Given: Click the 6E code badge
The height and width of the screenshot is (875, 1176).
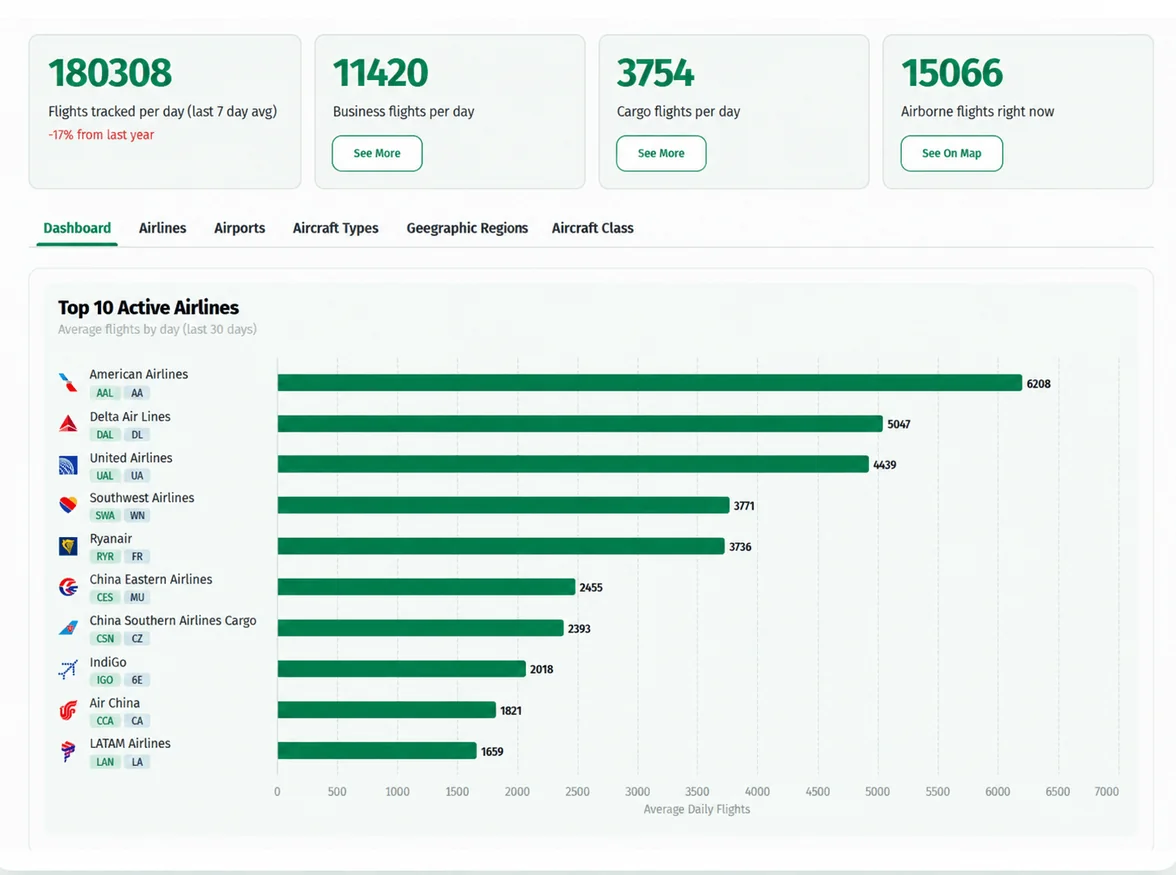Looking at the screenshot, I should pos(137,680).
